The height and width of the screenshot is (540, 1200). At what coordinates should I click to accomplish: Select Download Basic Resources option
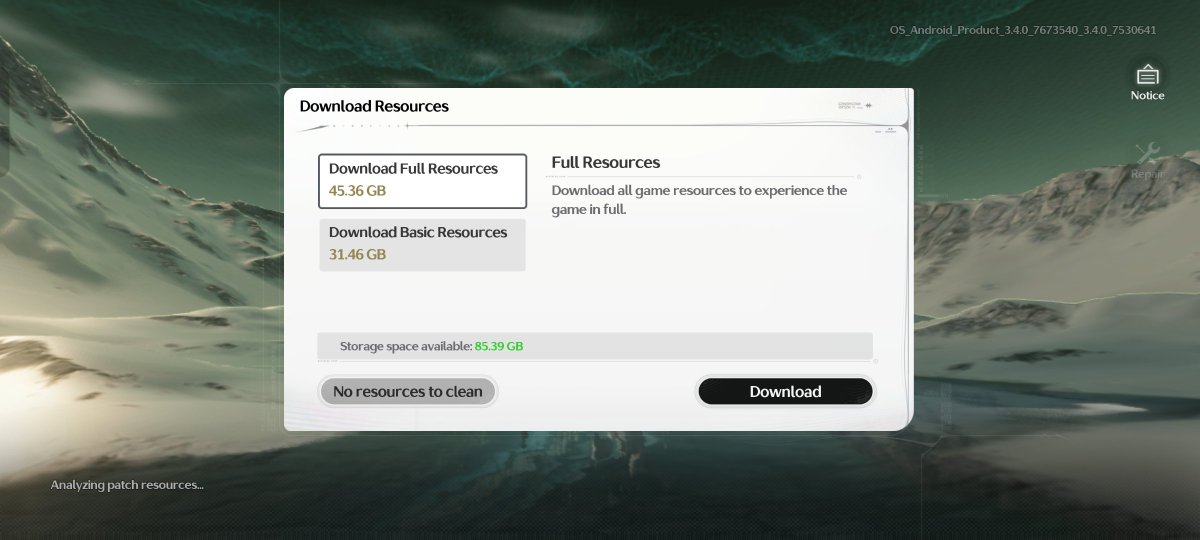pyautogui.click(x=422, y=244)
